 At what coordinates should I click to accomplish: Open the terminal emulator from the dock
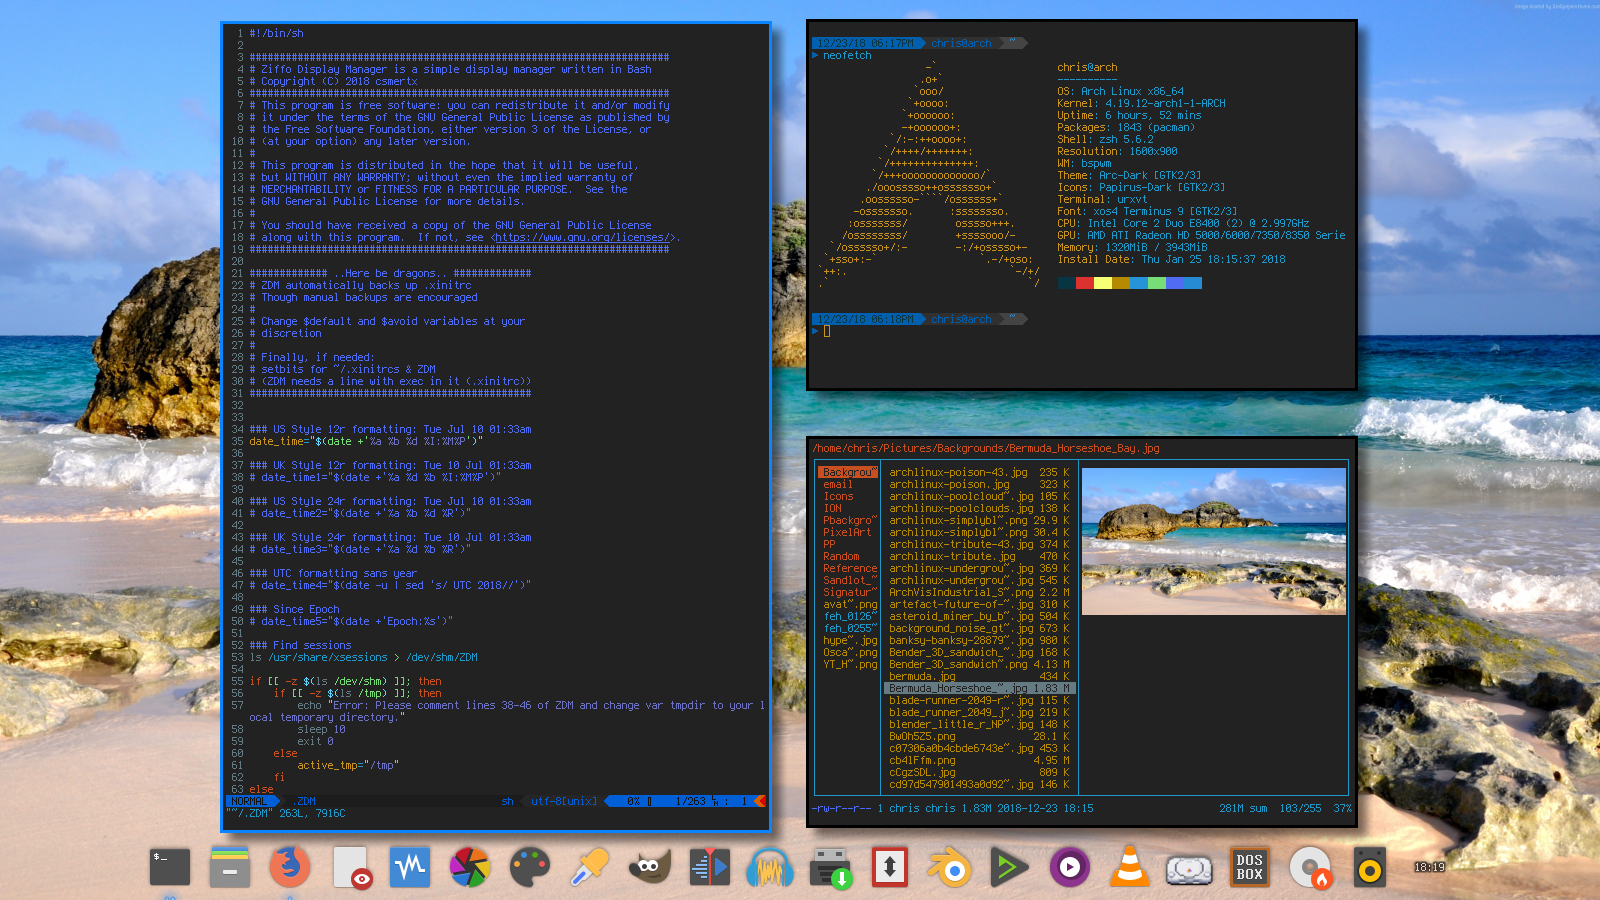point(170,867)
